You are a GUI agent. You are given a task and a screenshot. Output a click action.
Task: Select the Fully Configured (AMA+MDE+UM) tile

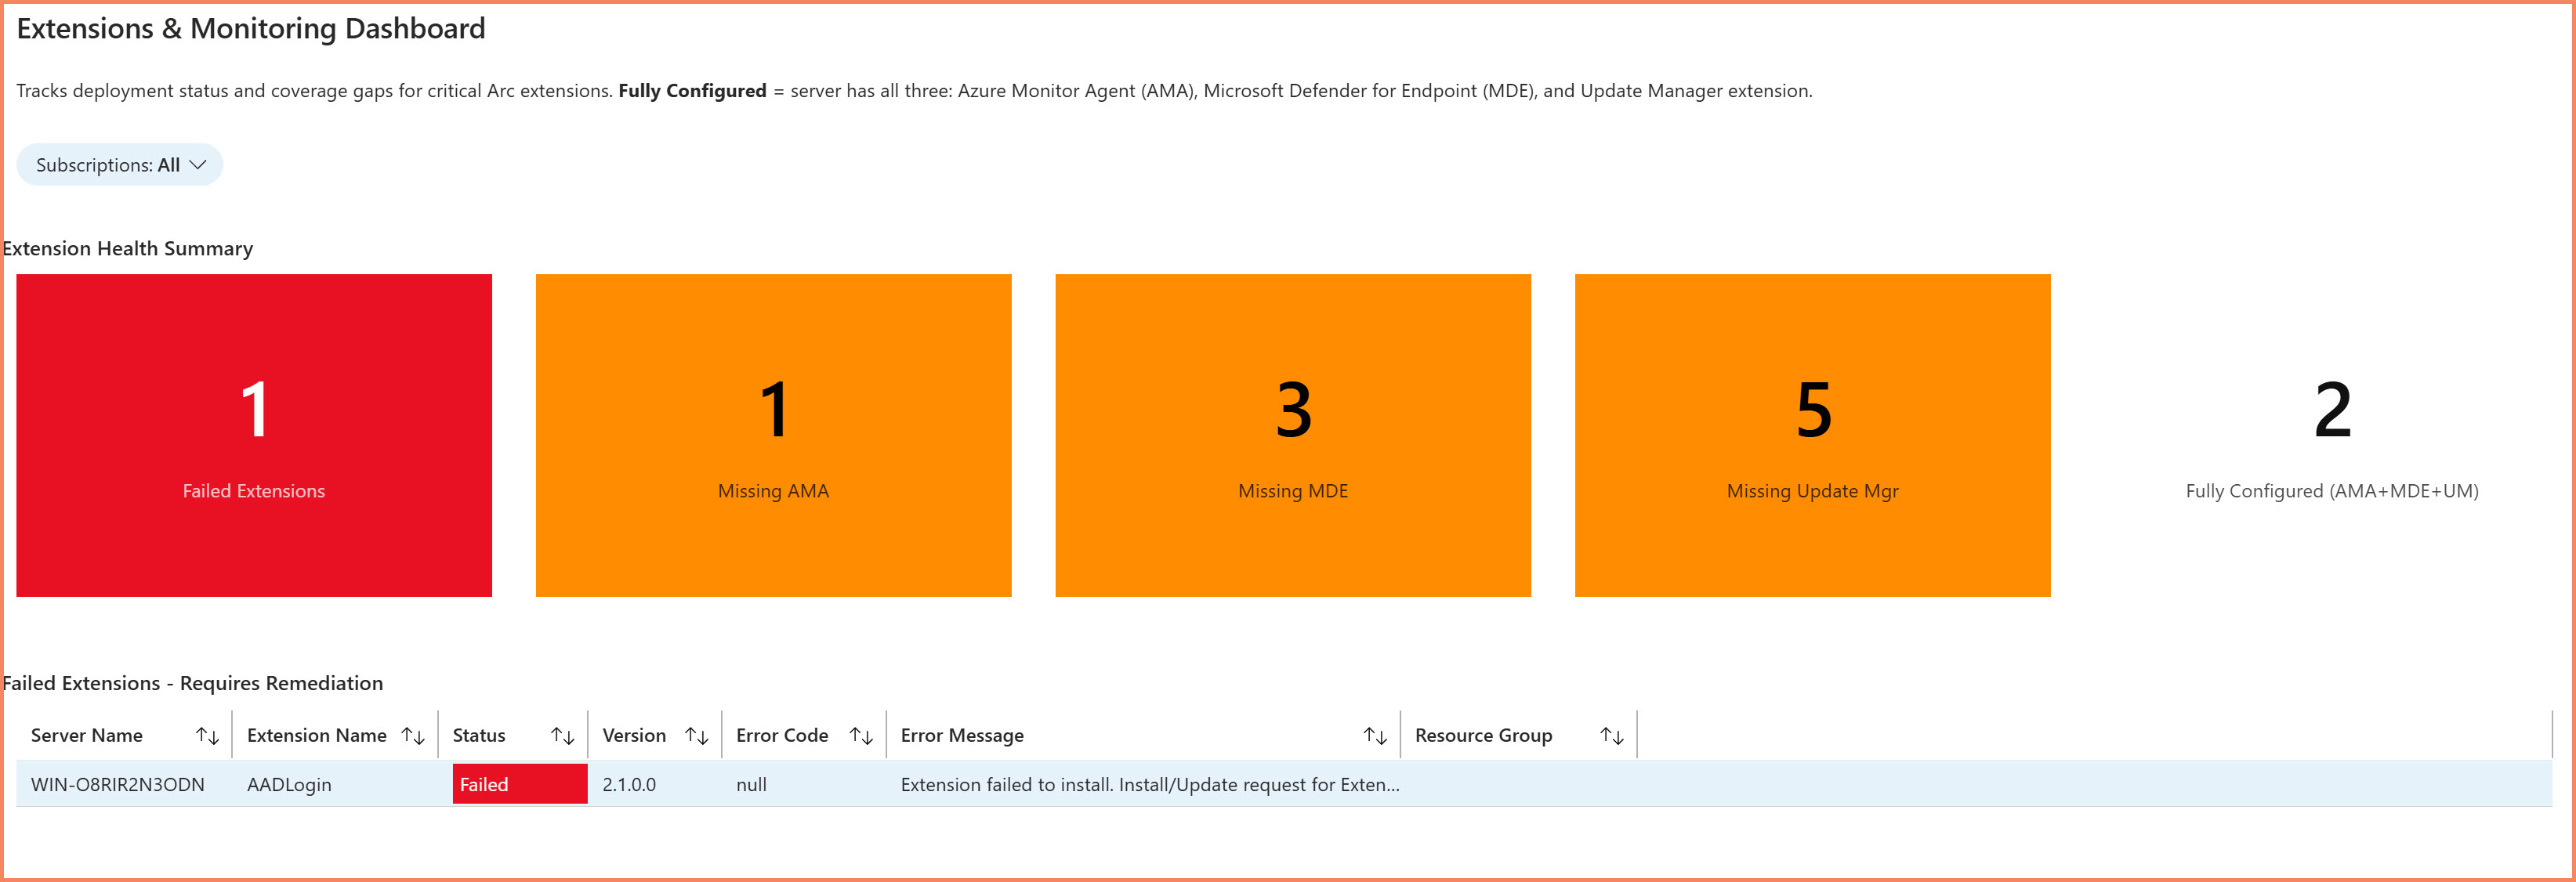(2332, 435)
